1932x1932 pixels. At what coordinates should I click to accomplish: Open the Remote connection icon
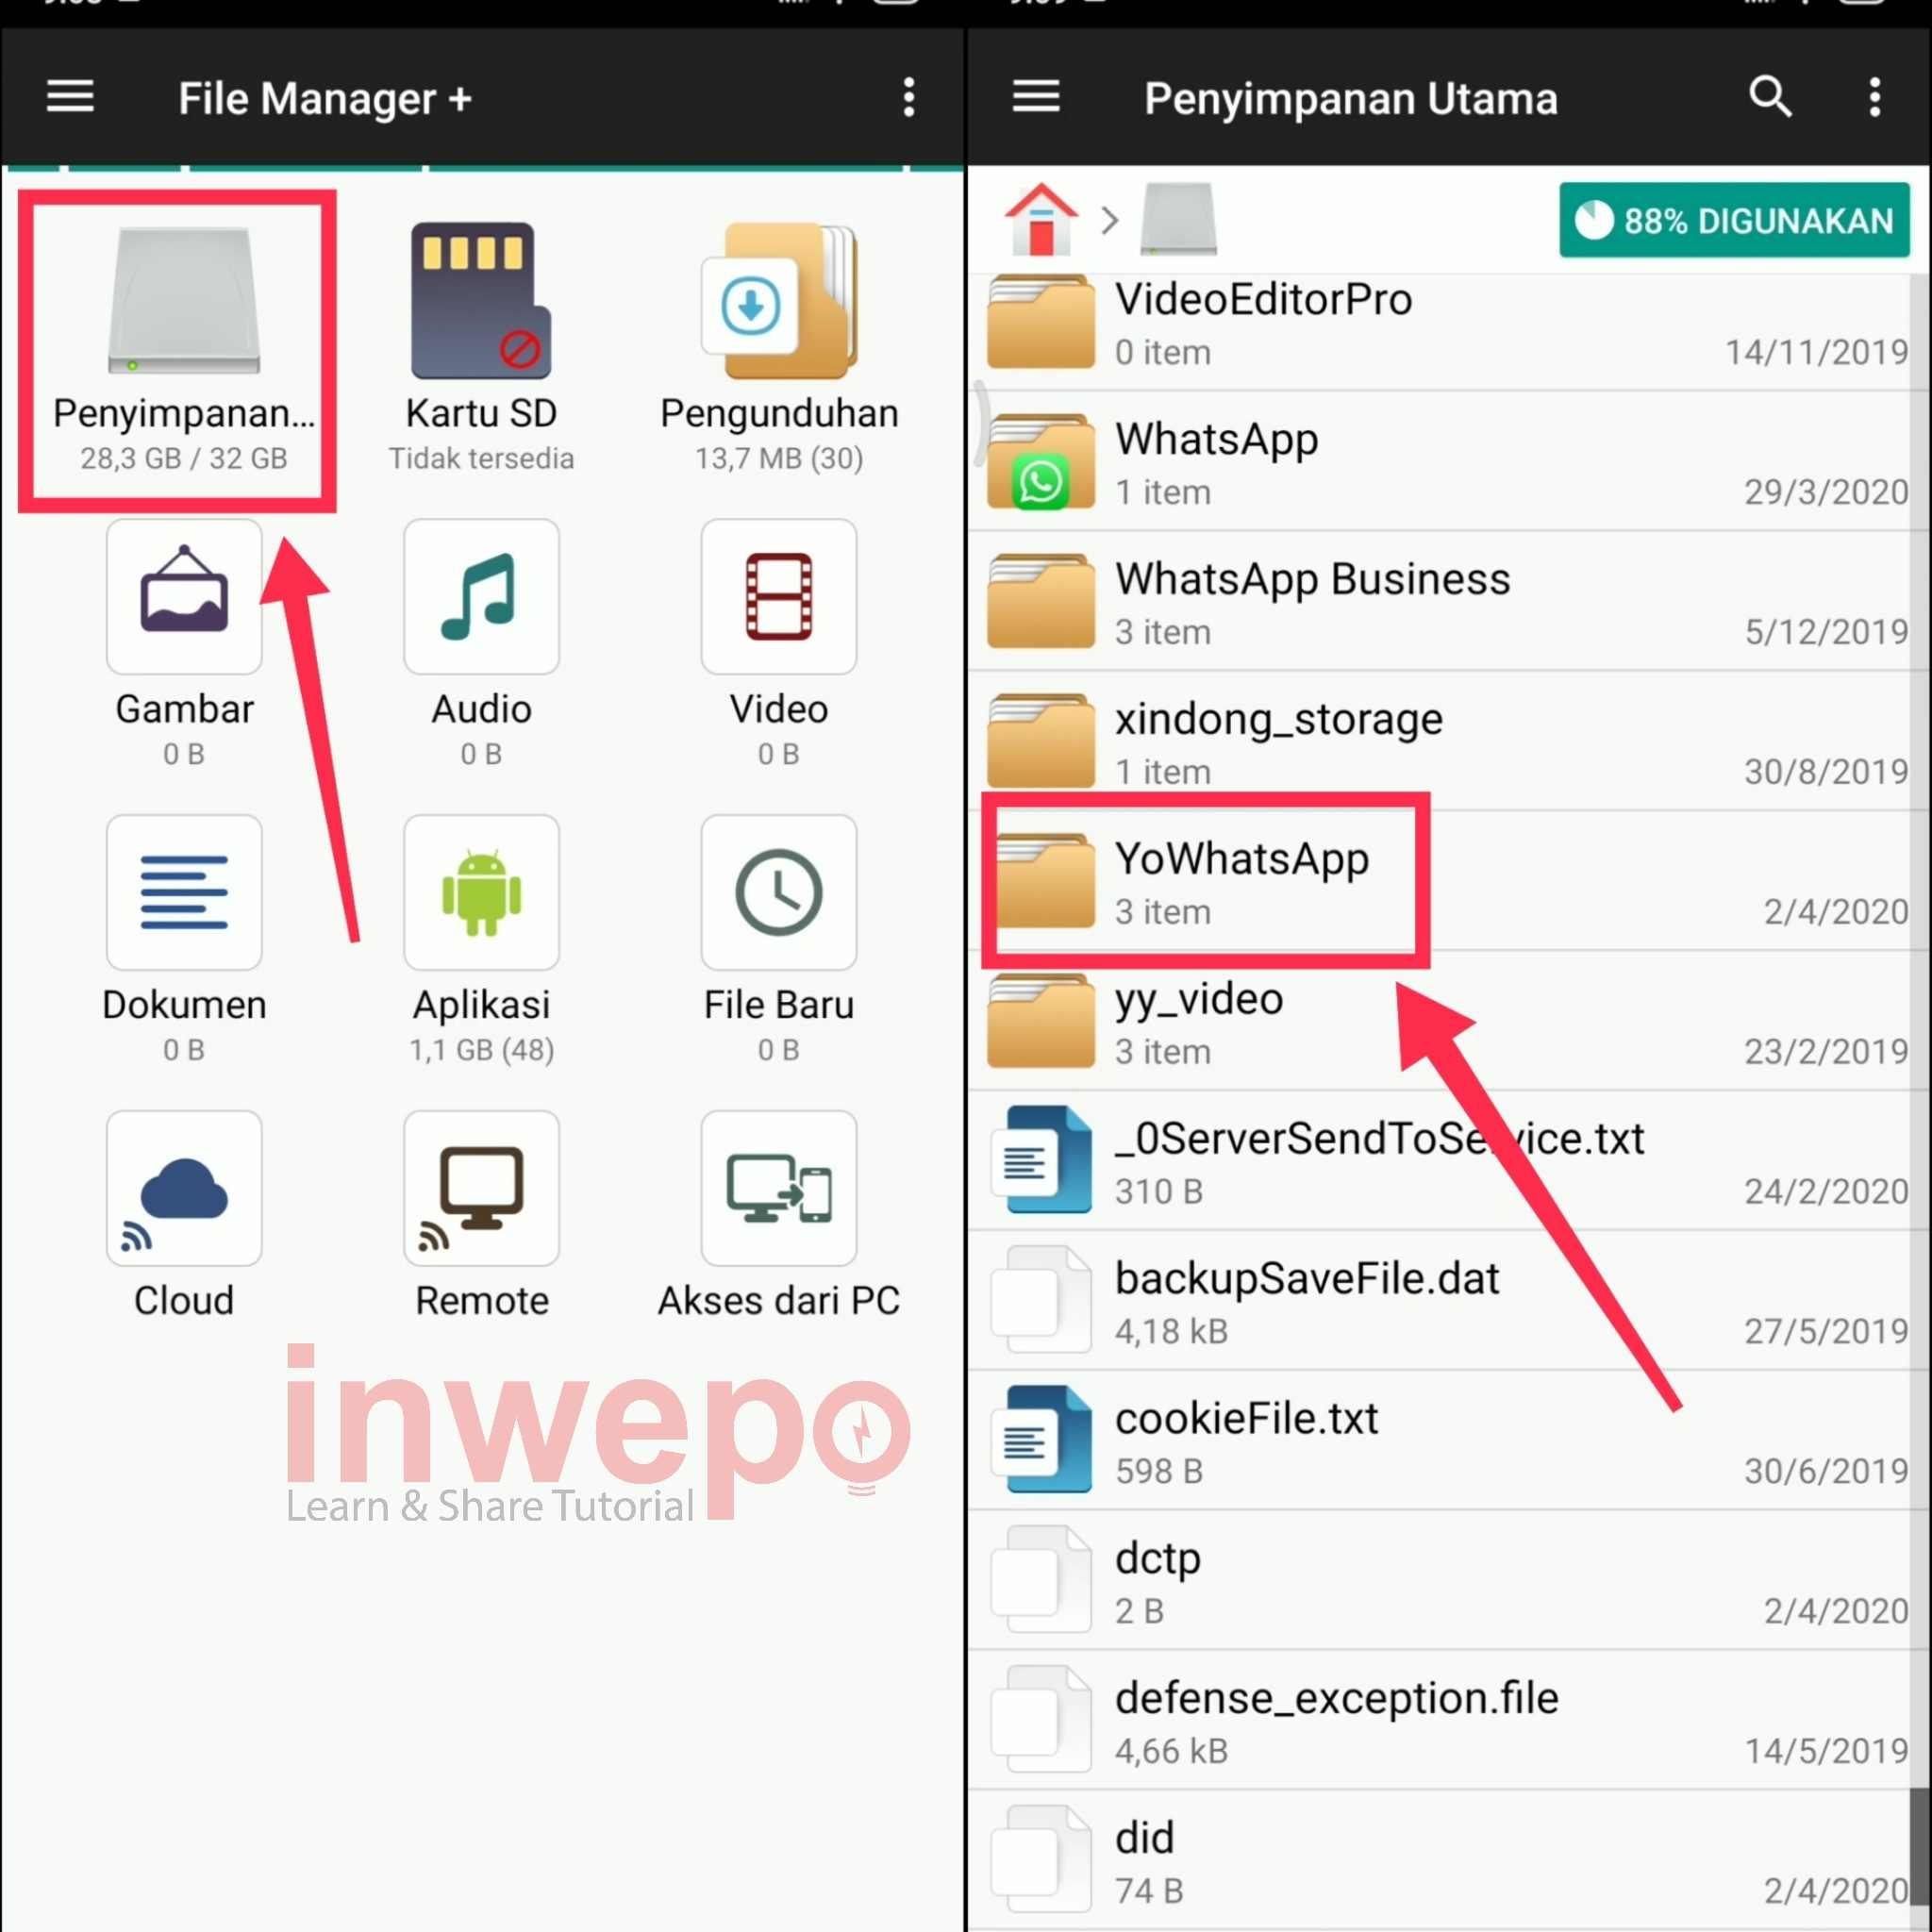click(481, 1189)
